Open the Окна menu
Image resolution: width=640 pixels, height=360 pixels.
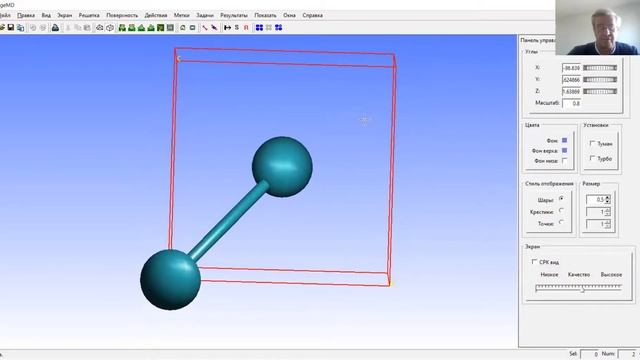pos(289,15)
